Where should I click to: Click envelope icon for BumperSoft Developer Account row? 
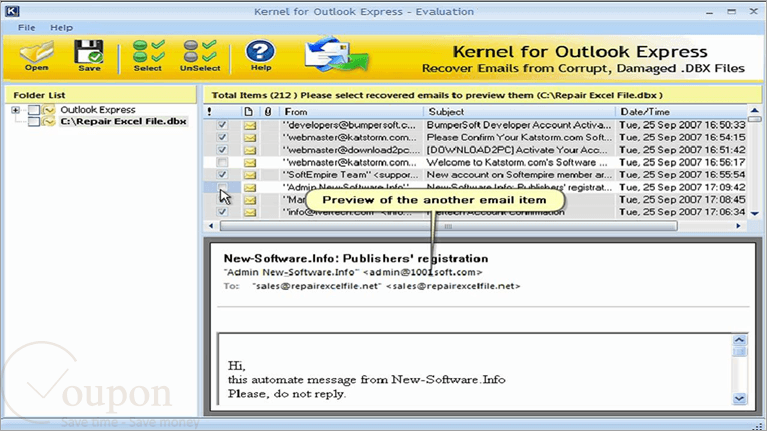coord(250,125)
